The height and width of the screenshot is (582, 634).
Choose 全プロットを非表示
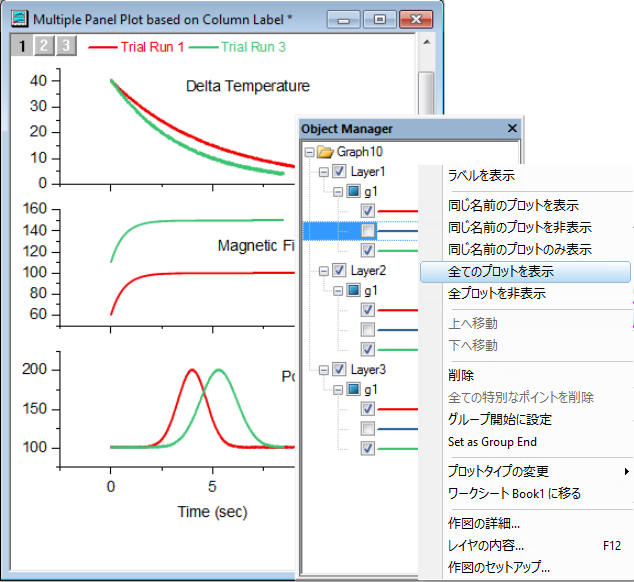point(526,293)
